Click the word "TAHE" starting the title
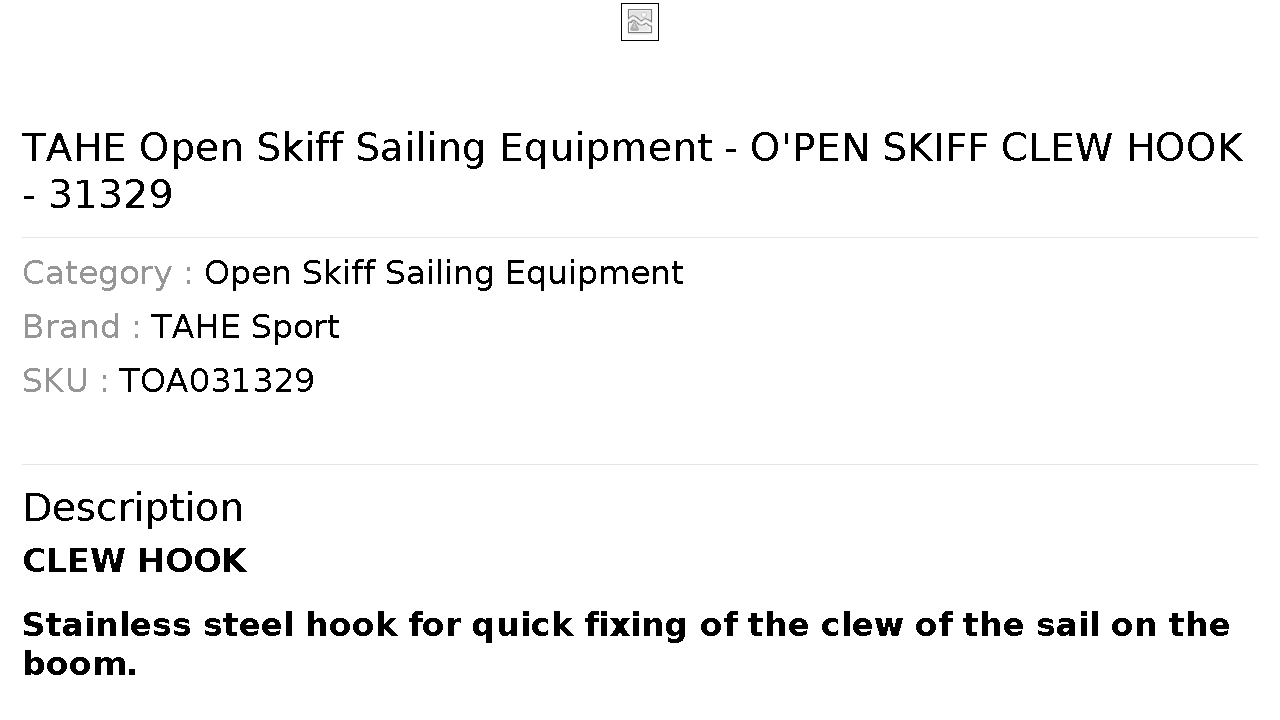1280x720 pixels. coord(76,148)
